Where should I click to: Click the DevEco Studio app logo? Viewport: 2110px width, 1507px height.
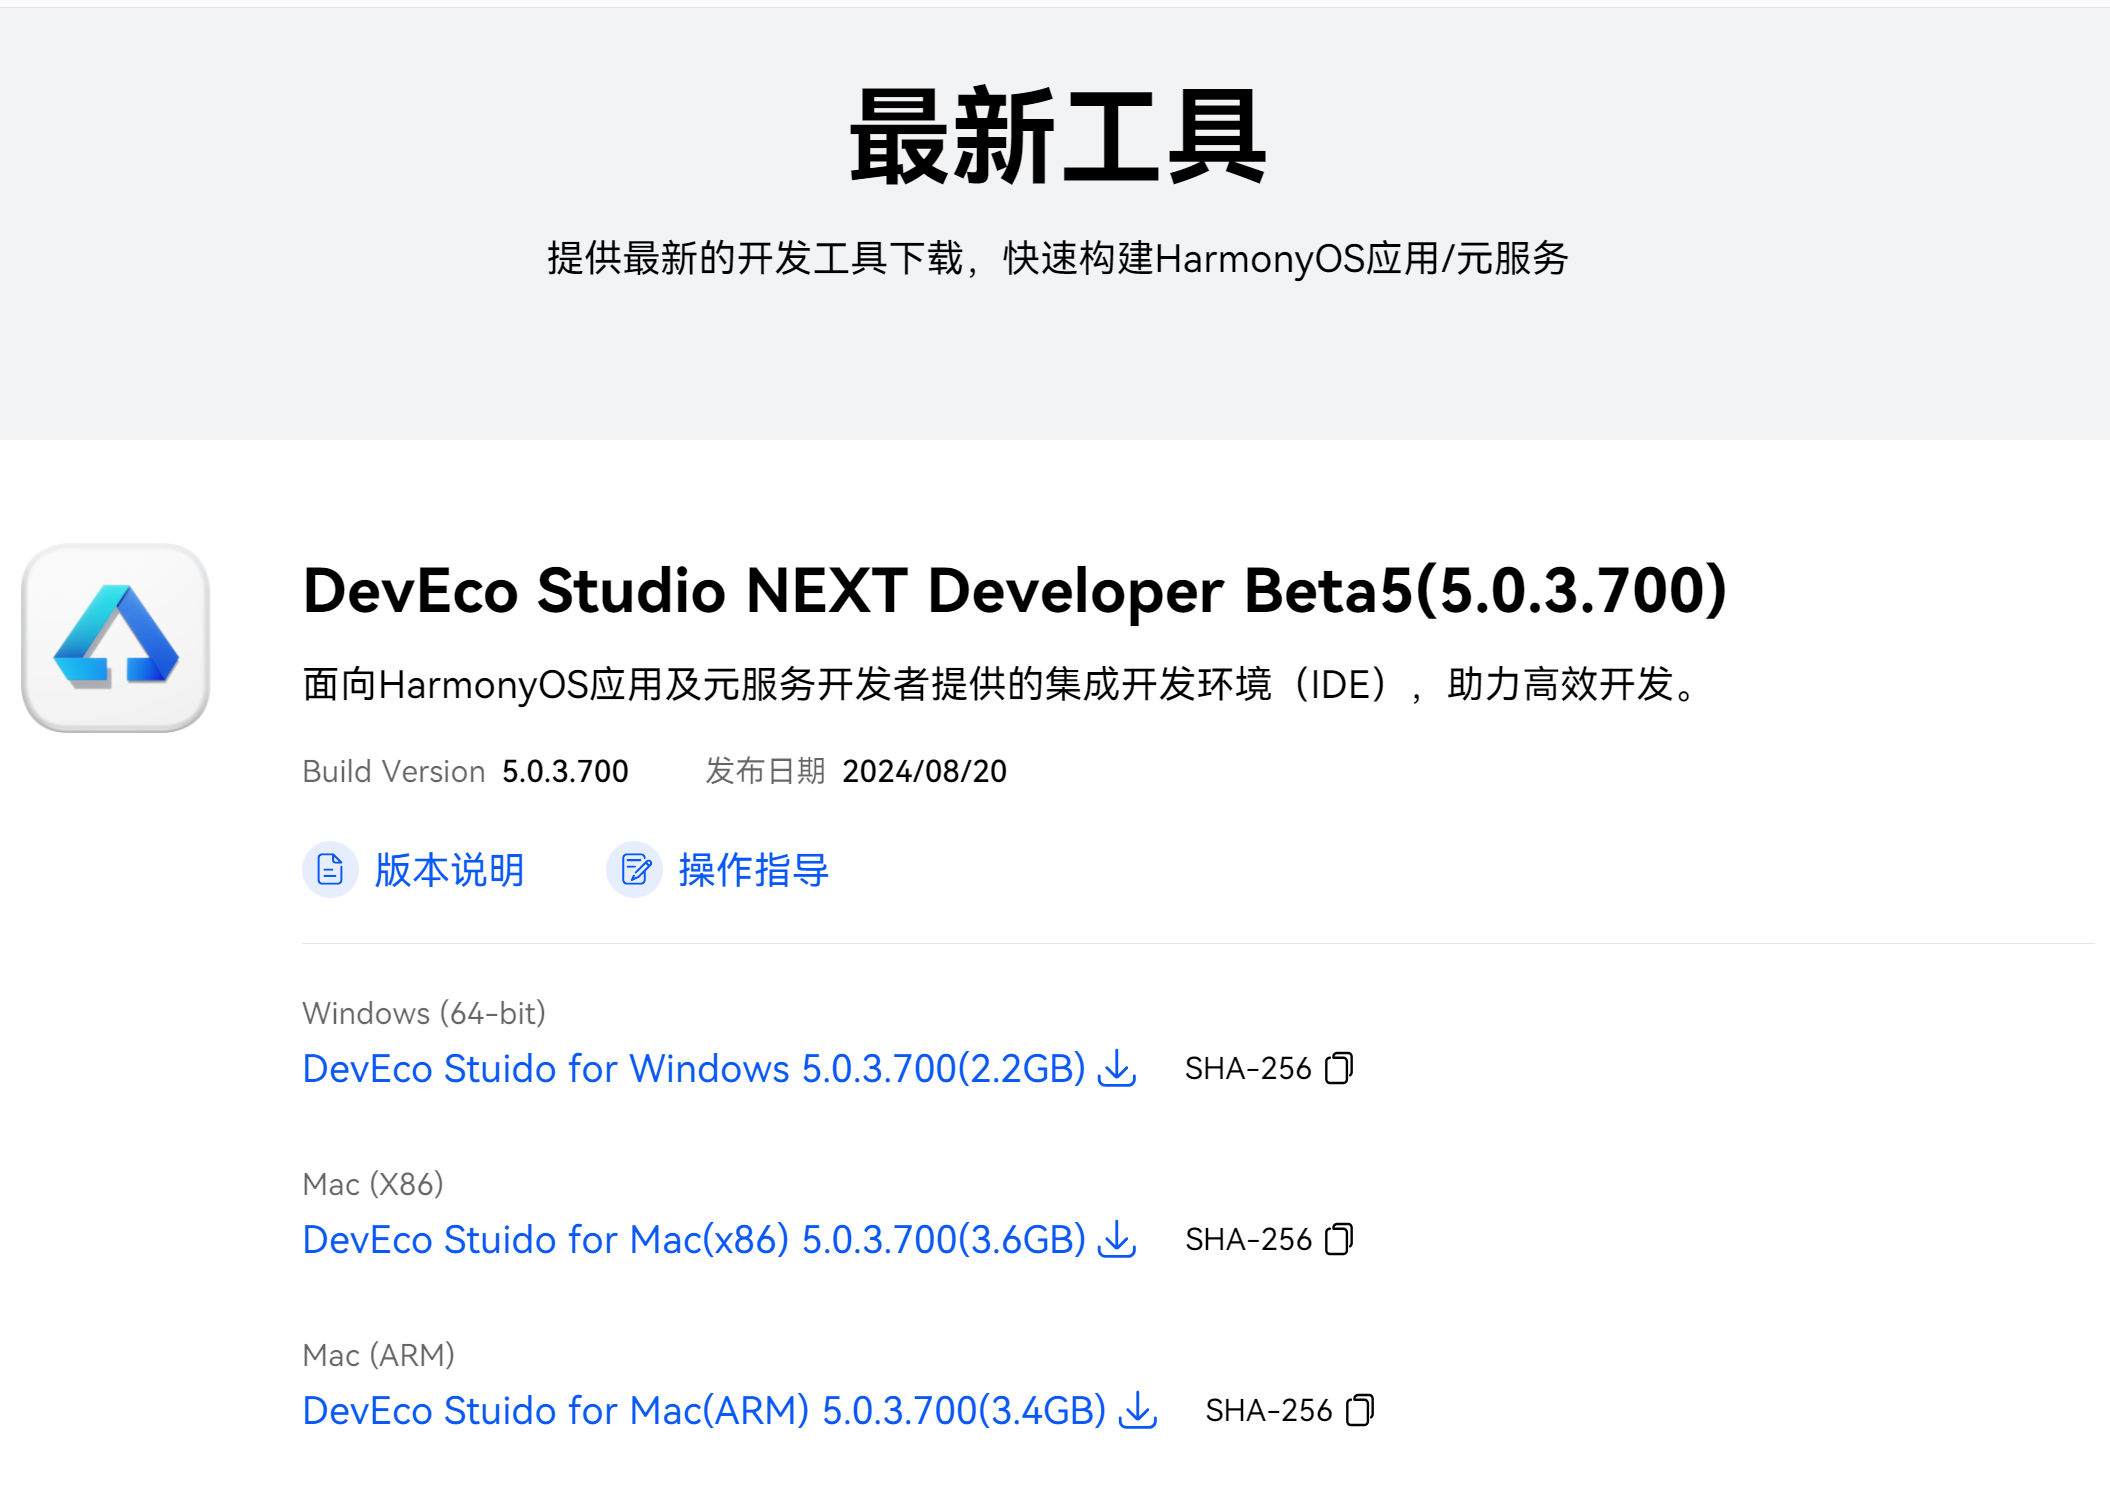point(115,638)
